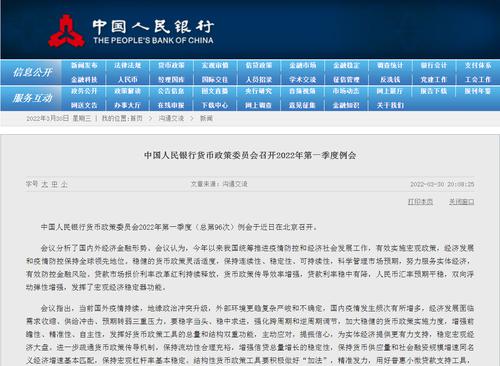This screenshot has height=366, width=500.
Task: Open 下载中心 in the navigation menu
Action: [215, 105]
